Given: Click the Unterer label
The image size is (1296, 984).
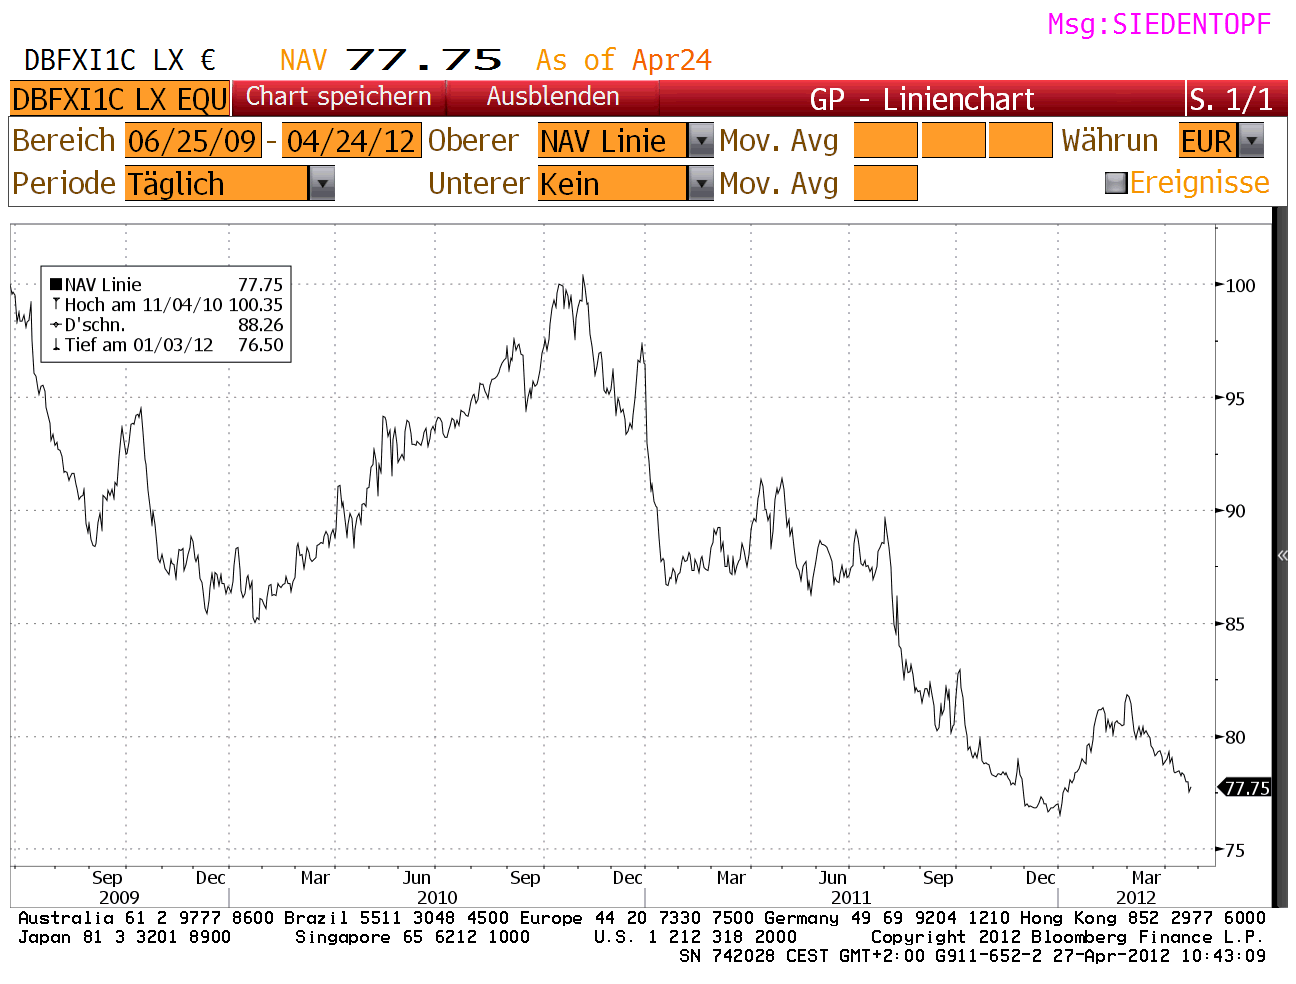Looking at the screenshot, I should tap(479, 184).
